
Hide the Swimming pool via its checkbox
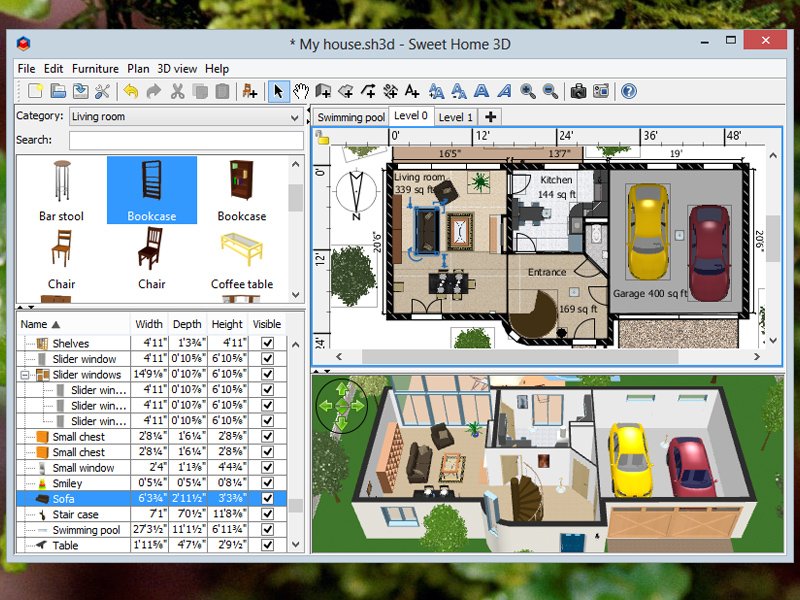tap(267, 530)
